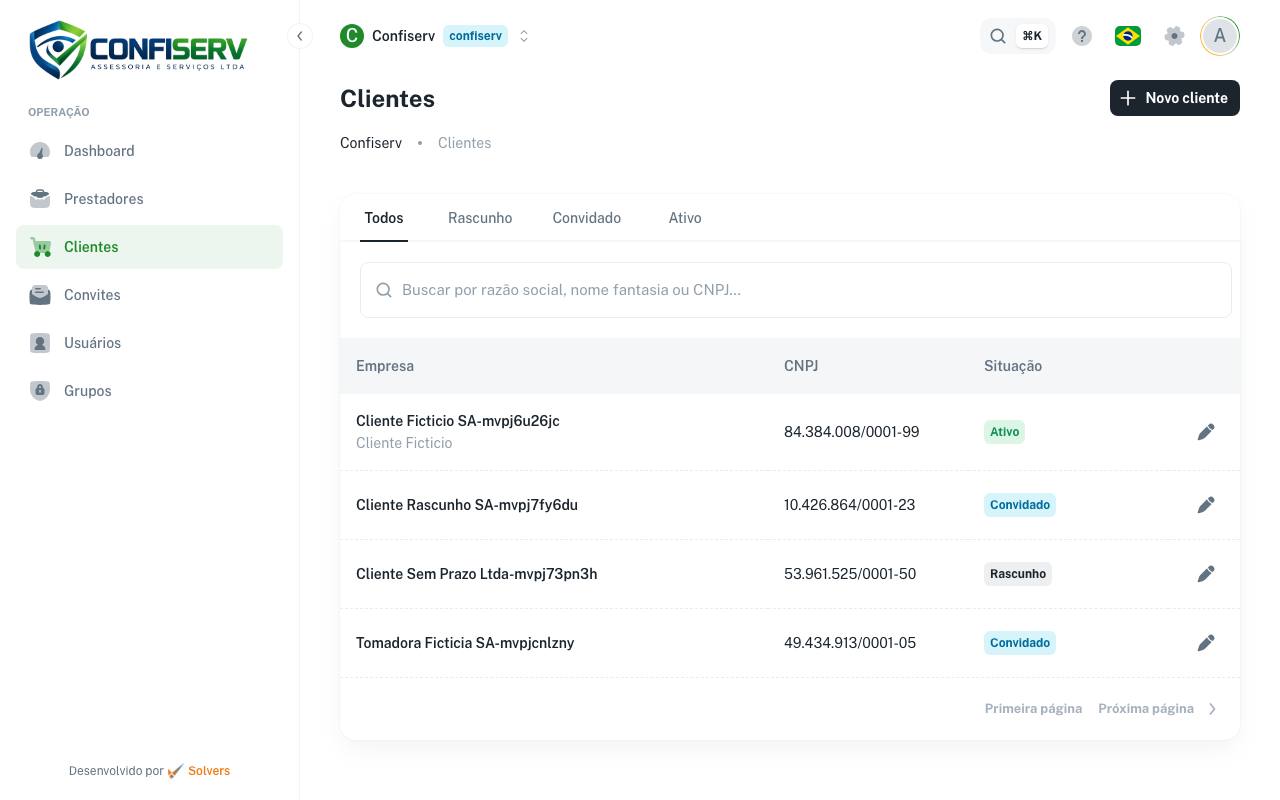Image resolution: width=1280 pixels, height=800 pixels.
Task: Select the Todos tab
Action: tap(384, 218)
